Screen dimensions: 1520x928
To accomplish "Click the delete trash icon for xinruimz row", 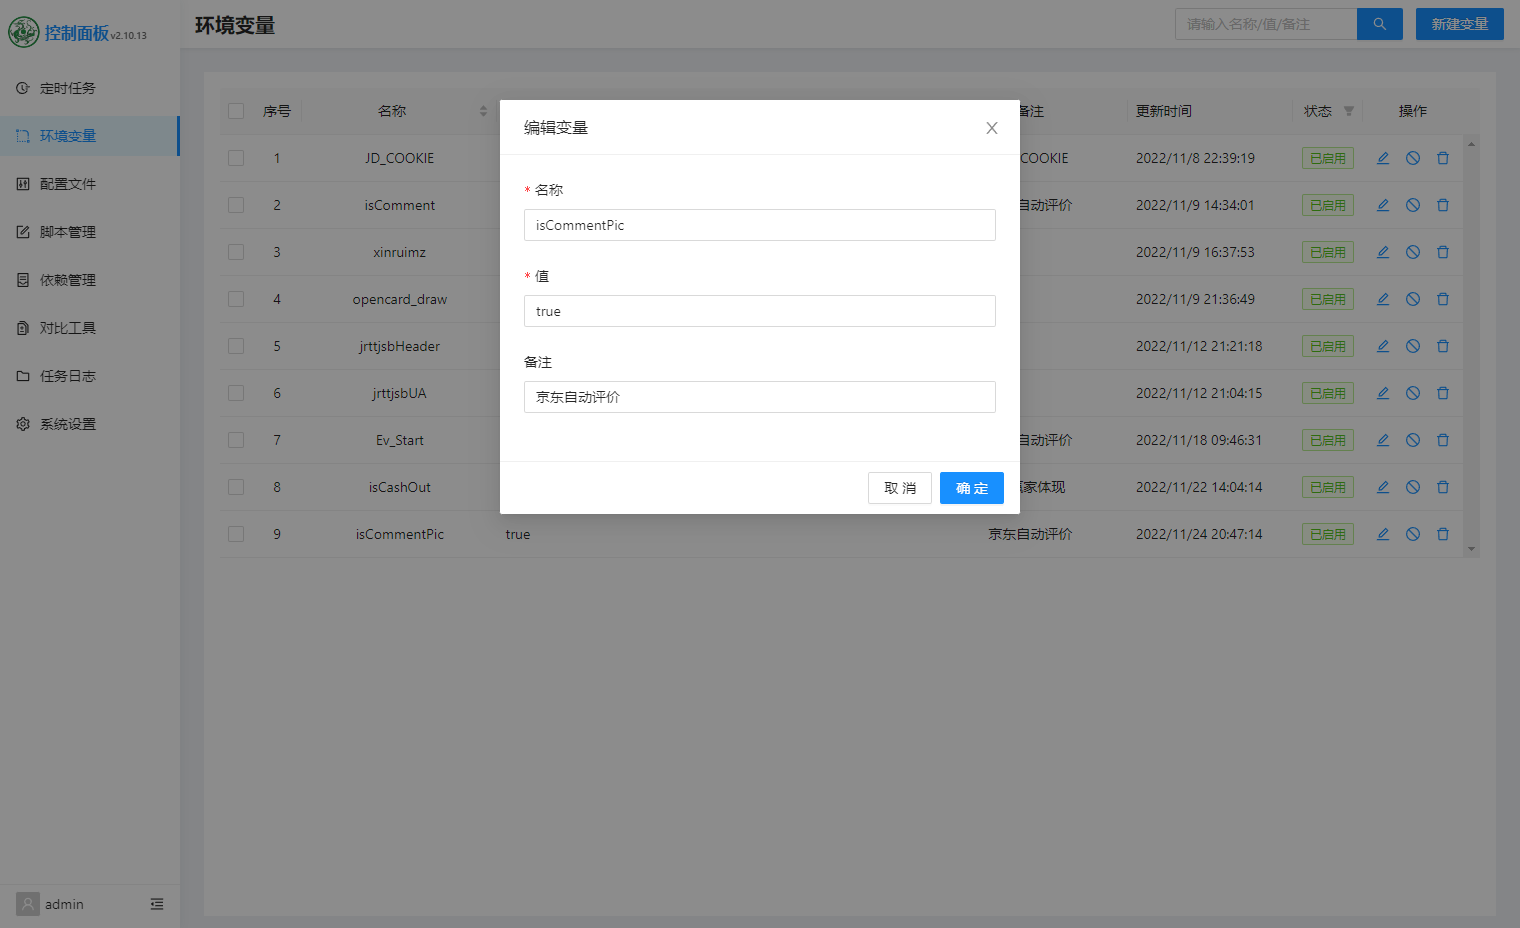I will (1443, 252).
